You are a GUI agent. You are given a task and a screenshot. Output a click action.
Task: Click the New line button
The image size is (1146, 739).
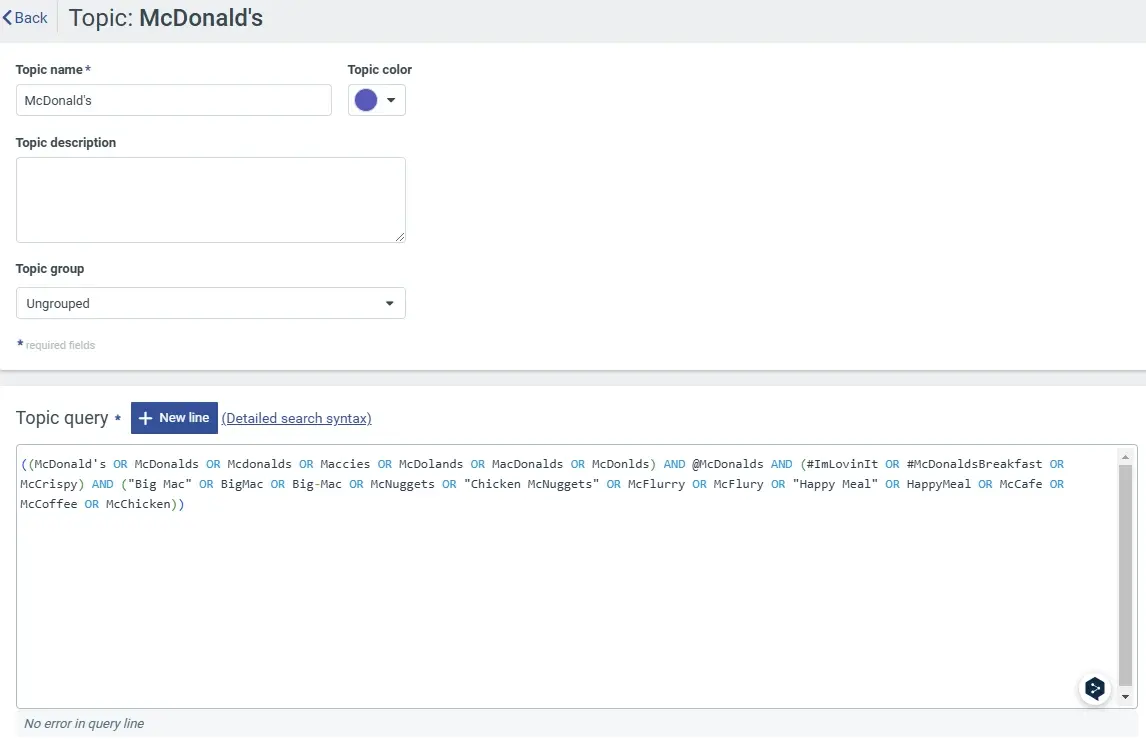[173, 417]
